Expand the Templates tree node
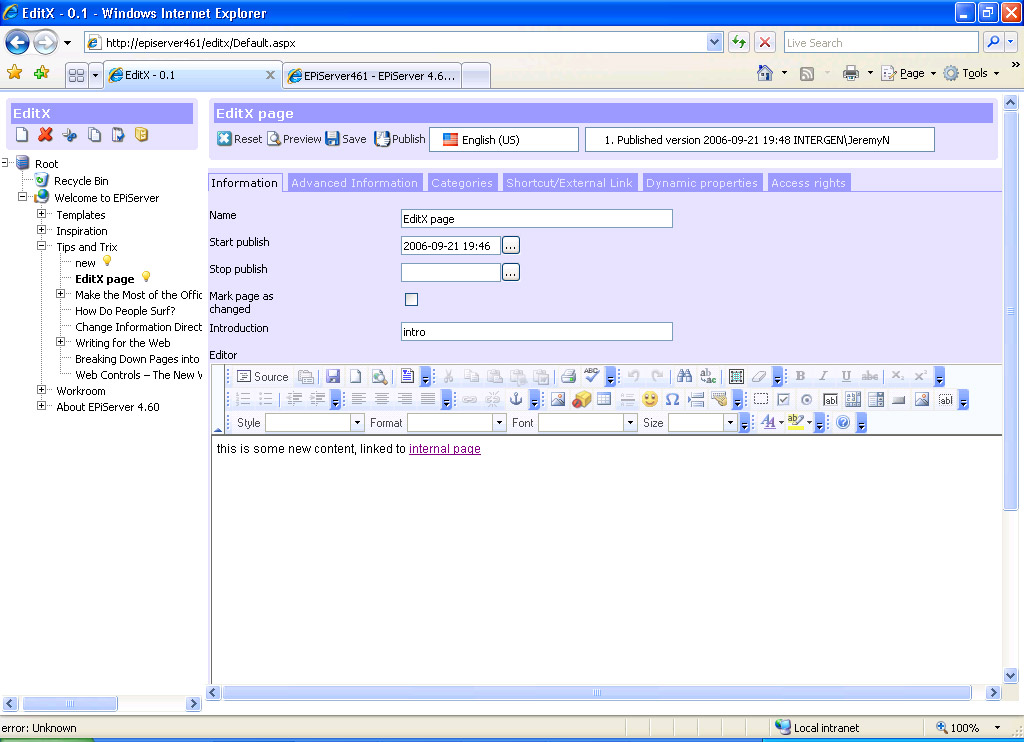This screenshot has width=1024, height=742. (x=41, y=214)
